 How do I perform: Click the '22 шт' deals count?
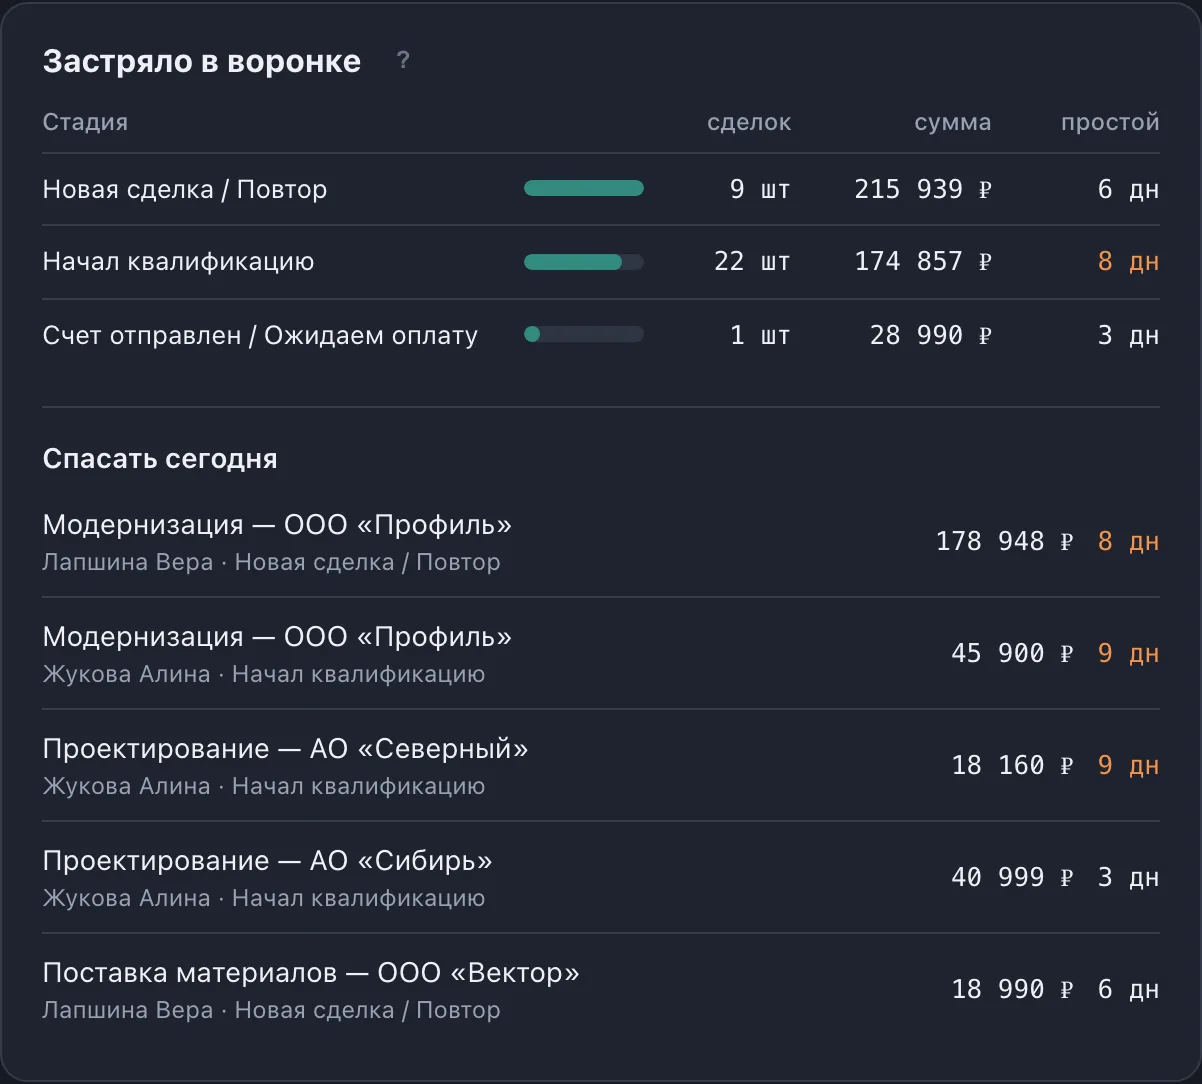pos(752,262)
